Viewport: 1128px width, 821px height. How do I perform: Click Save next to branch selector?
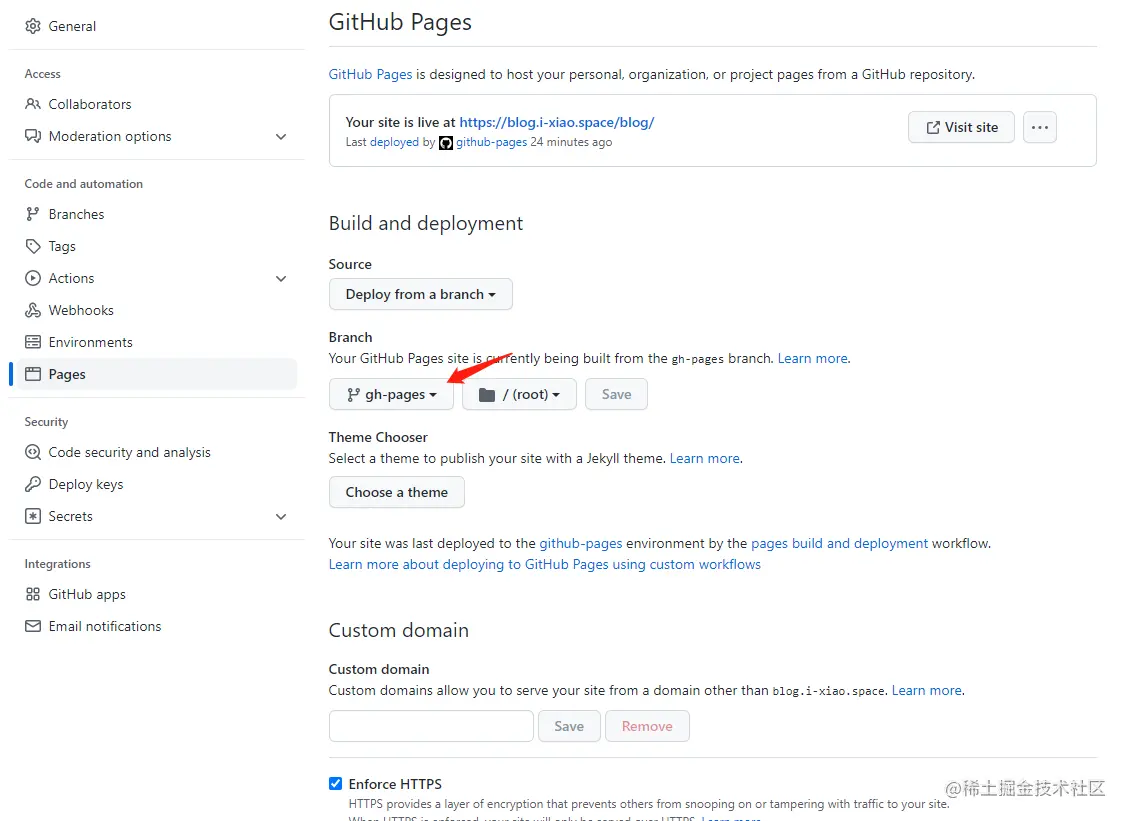click(617, 394)
